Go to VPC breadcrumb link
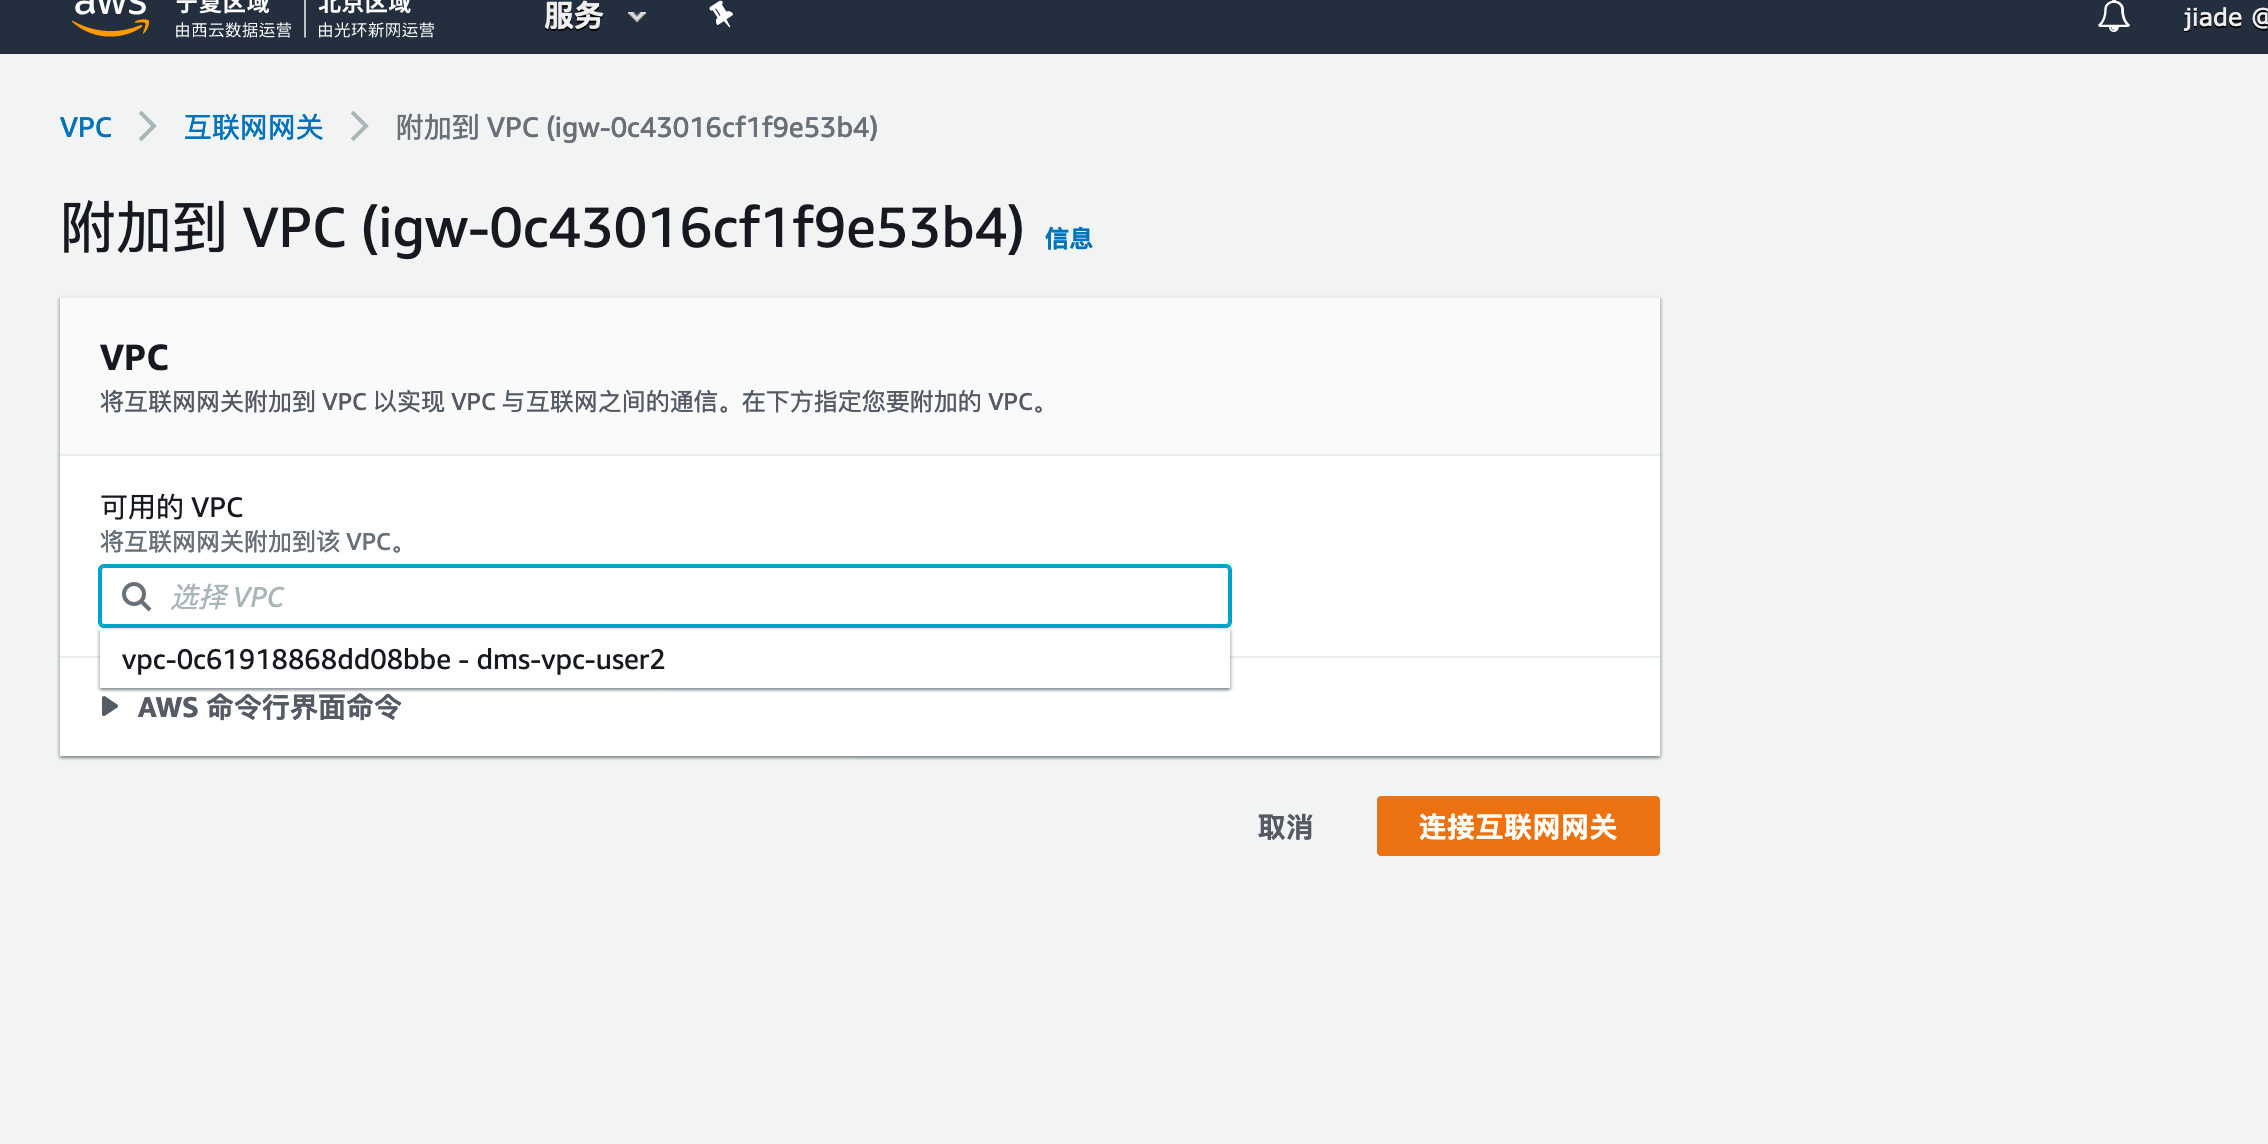 point(86,127)
